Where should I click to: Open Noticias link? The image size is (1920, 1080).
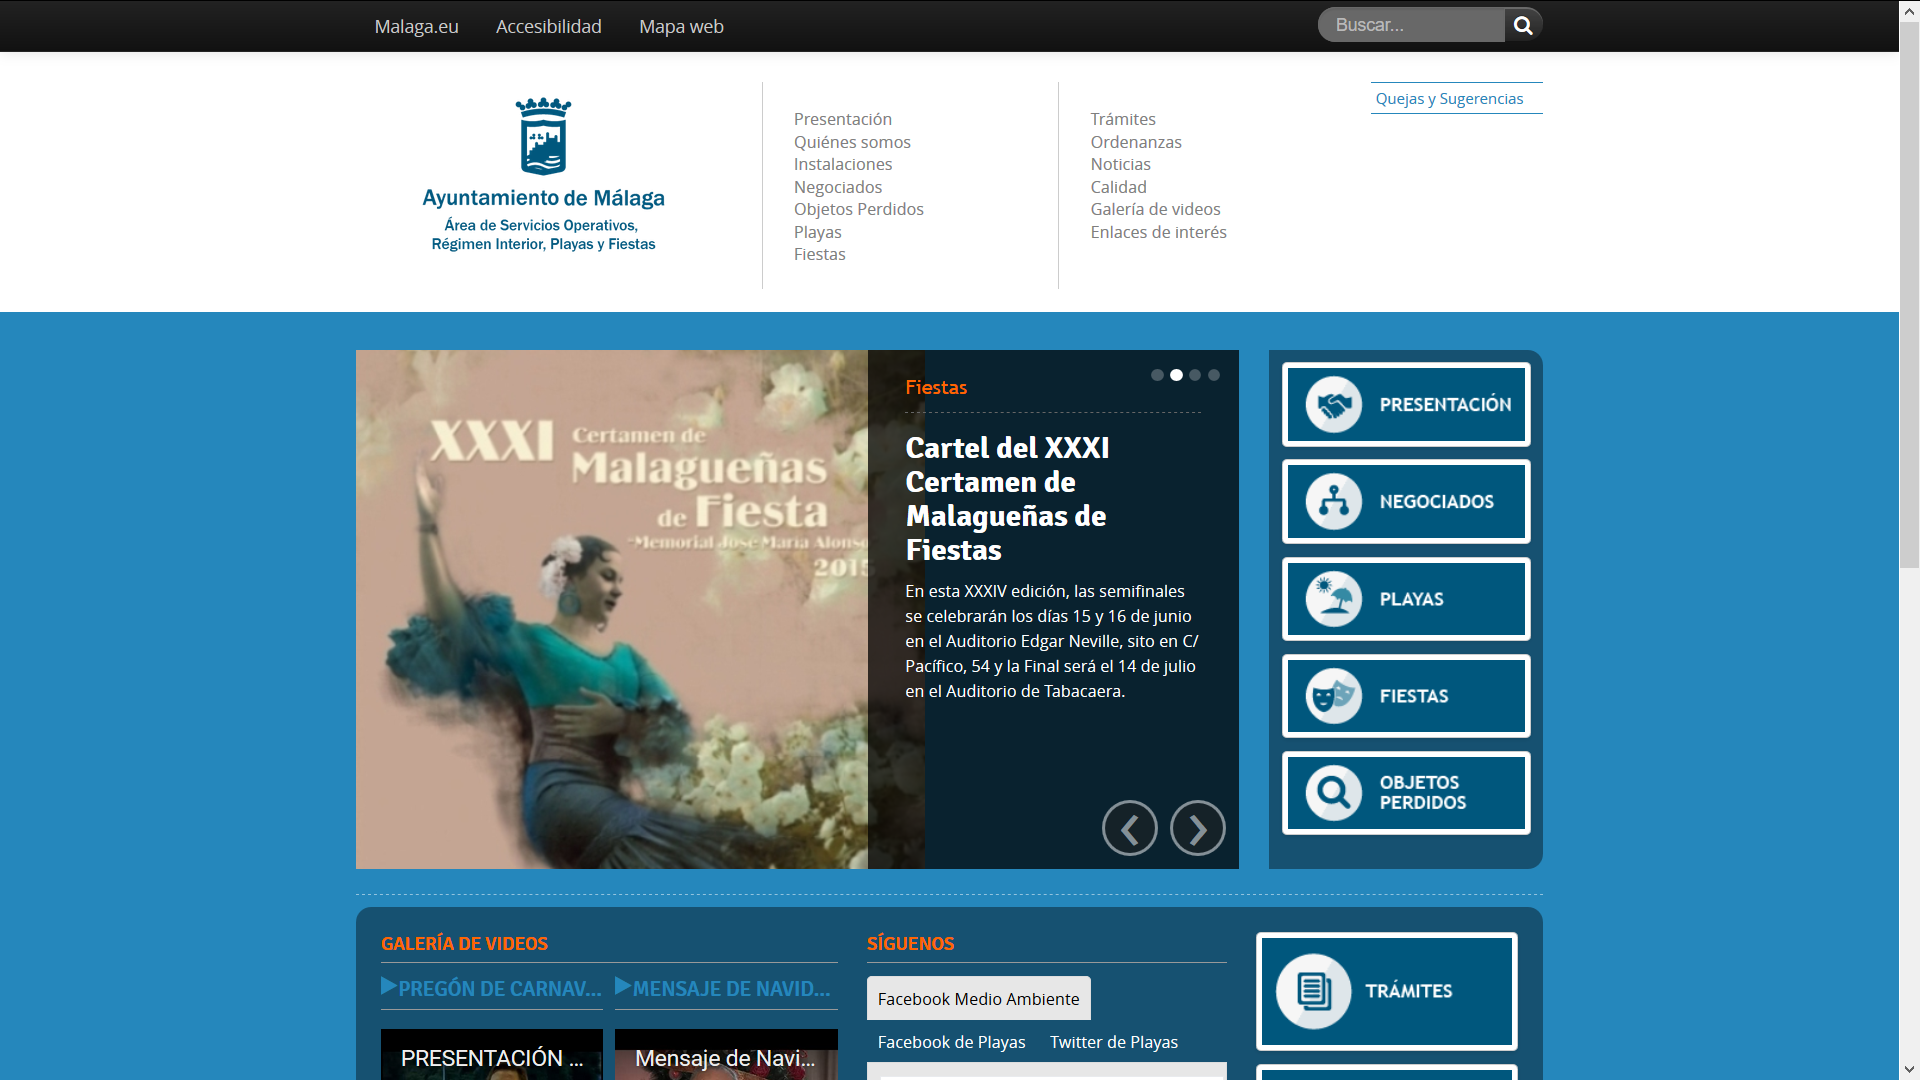(x=1120, y=164)
